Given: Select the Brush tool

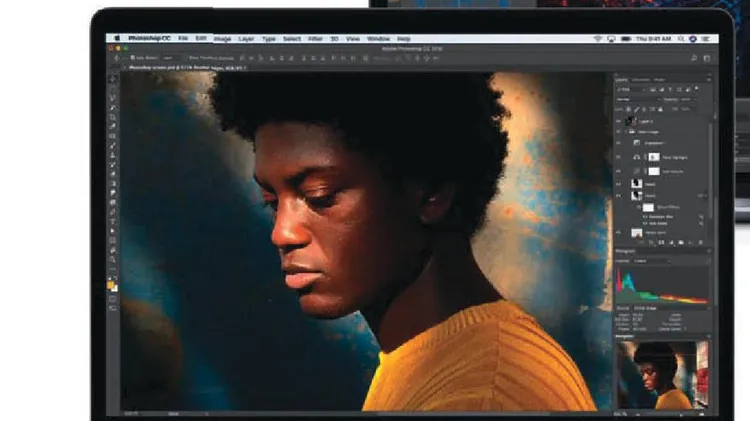Looking at the screenshot, I should pos(113,145).
